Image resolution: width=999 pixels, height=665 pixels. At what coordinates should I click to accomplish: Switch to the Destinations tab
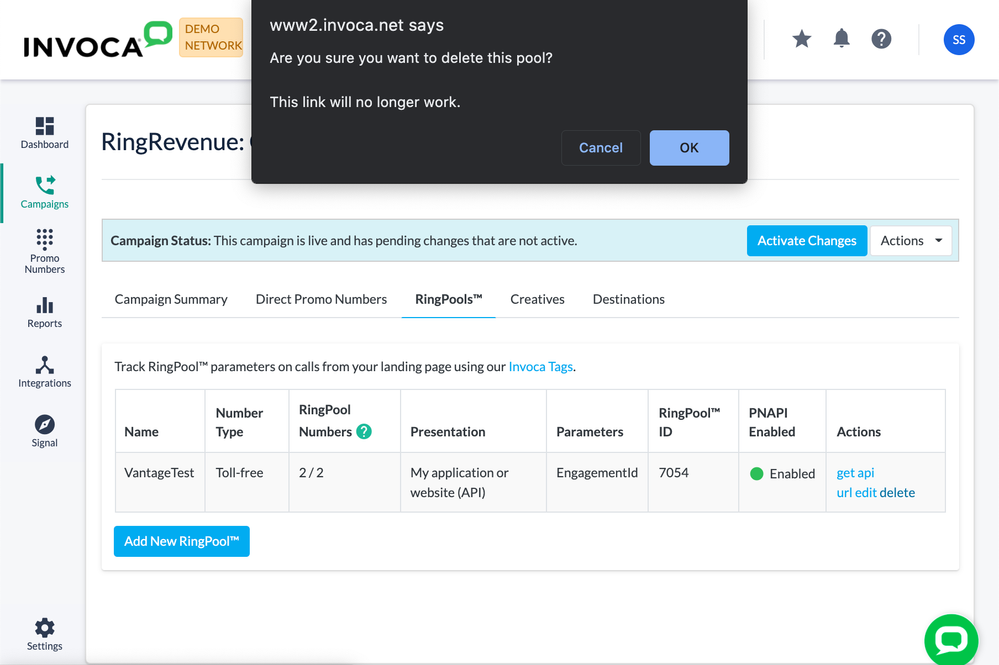628,299
